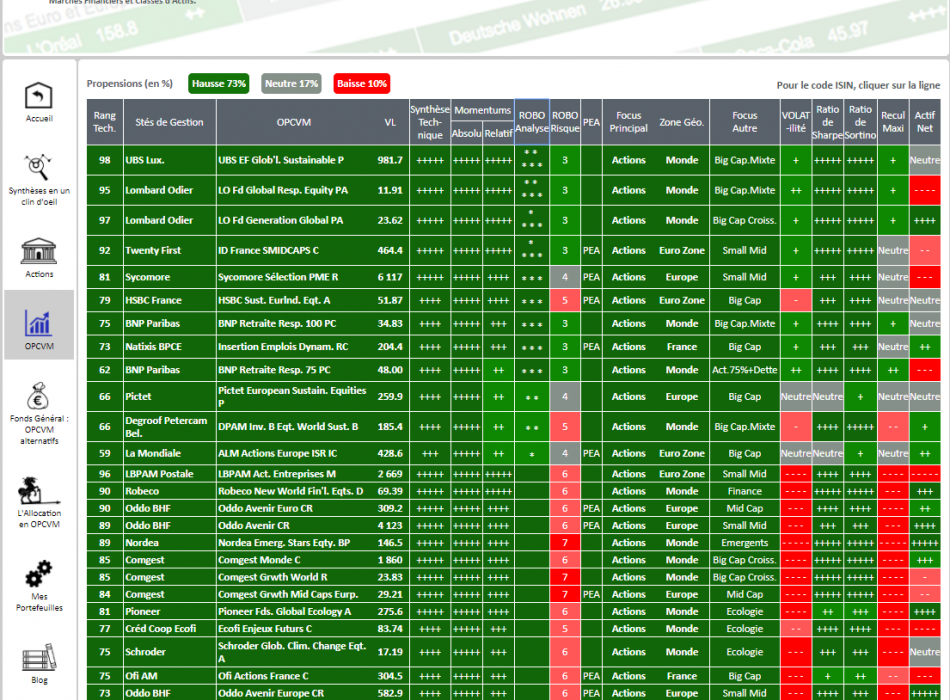Click the Hausse 73% badge
This screenshot has width=950, height=700.
219,84
